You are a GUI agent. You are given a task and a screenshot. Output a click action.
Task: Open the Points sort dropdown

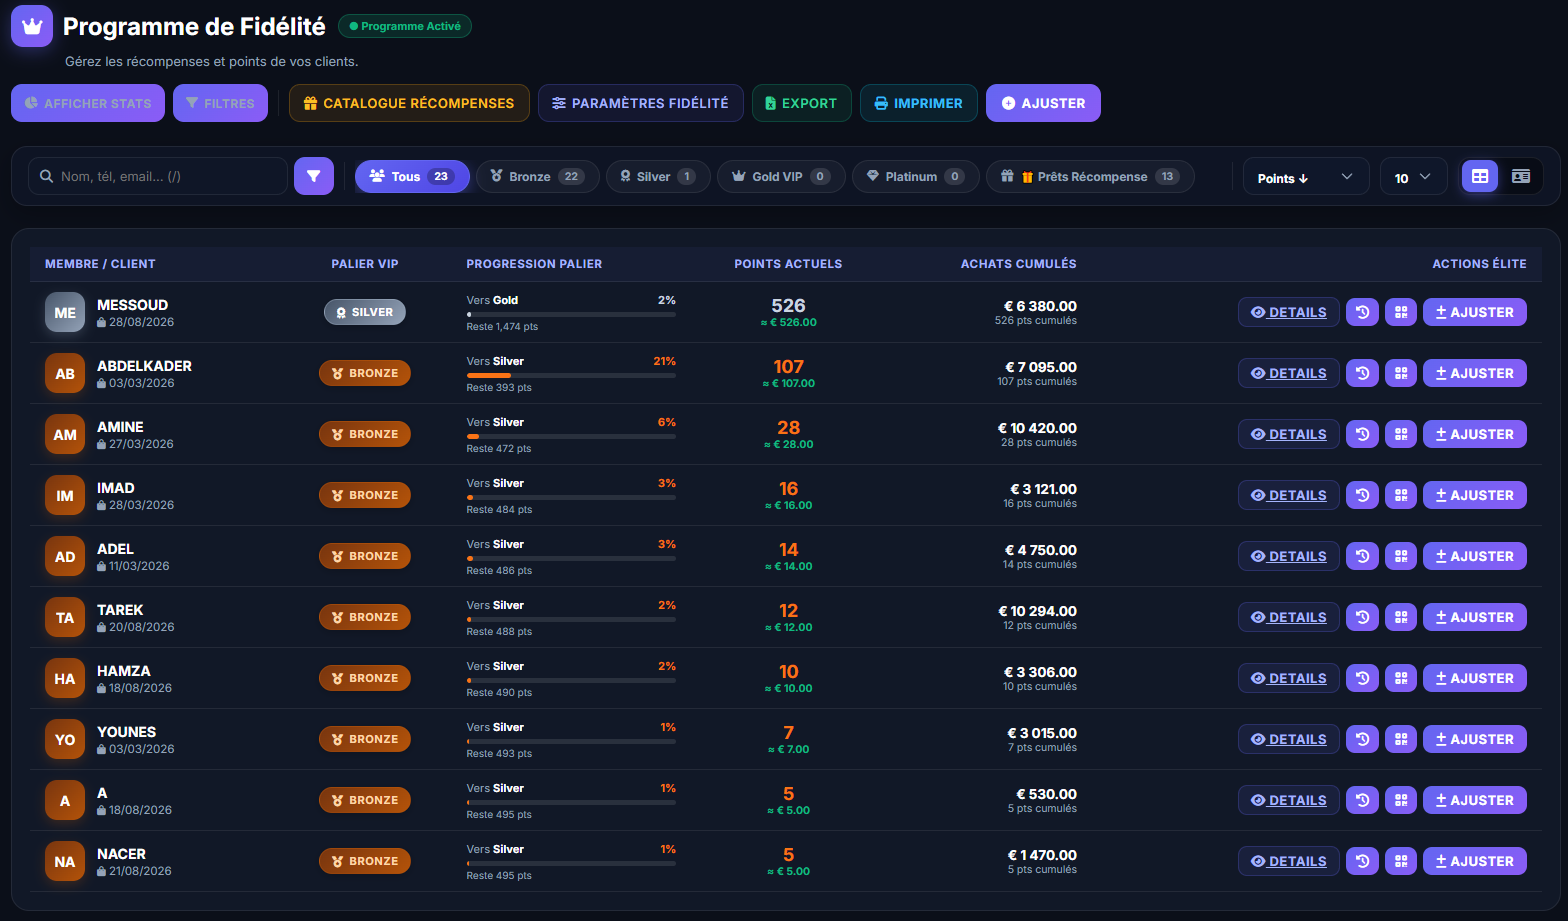coord(1306,177)
